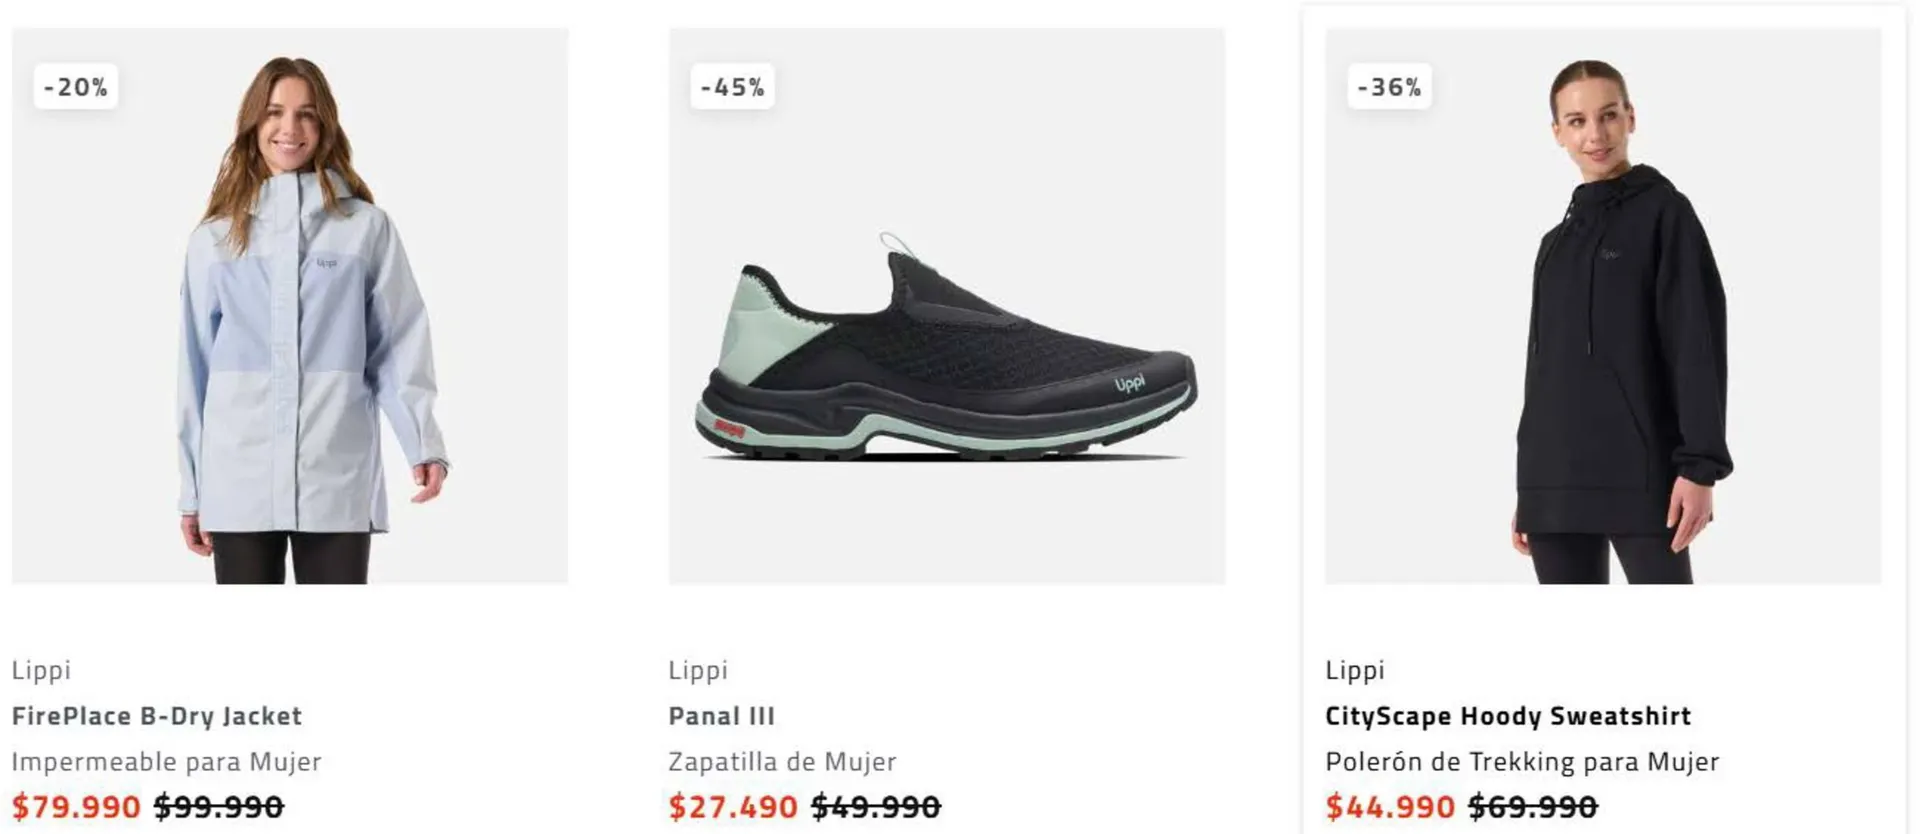Click the -45% discount badge

(733, 87)
